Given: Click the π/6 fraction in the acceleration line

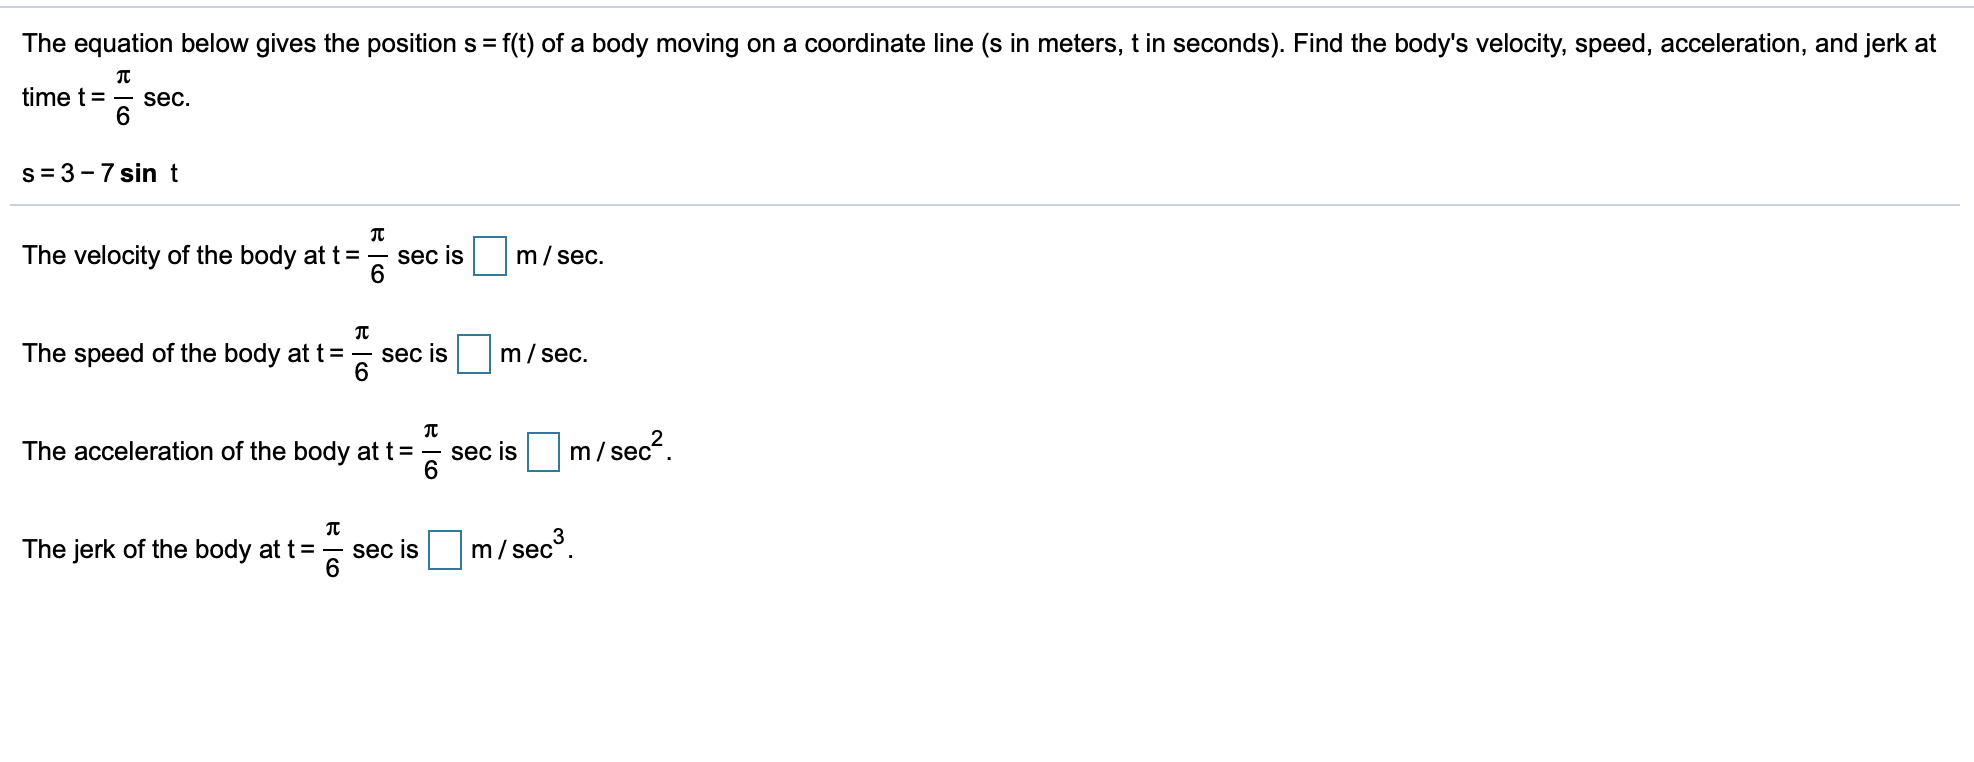Looking at the screenshot, I should [x=430, y=452].
